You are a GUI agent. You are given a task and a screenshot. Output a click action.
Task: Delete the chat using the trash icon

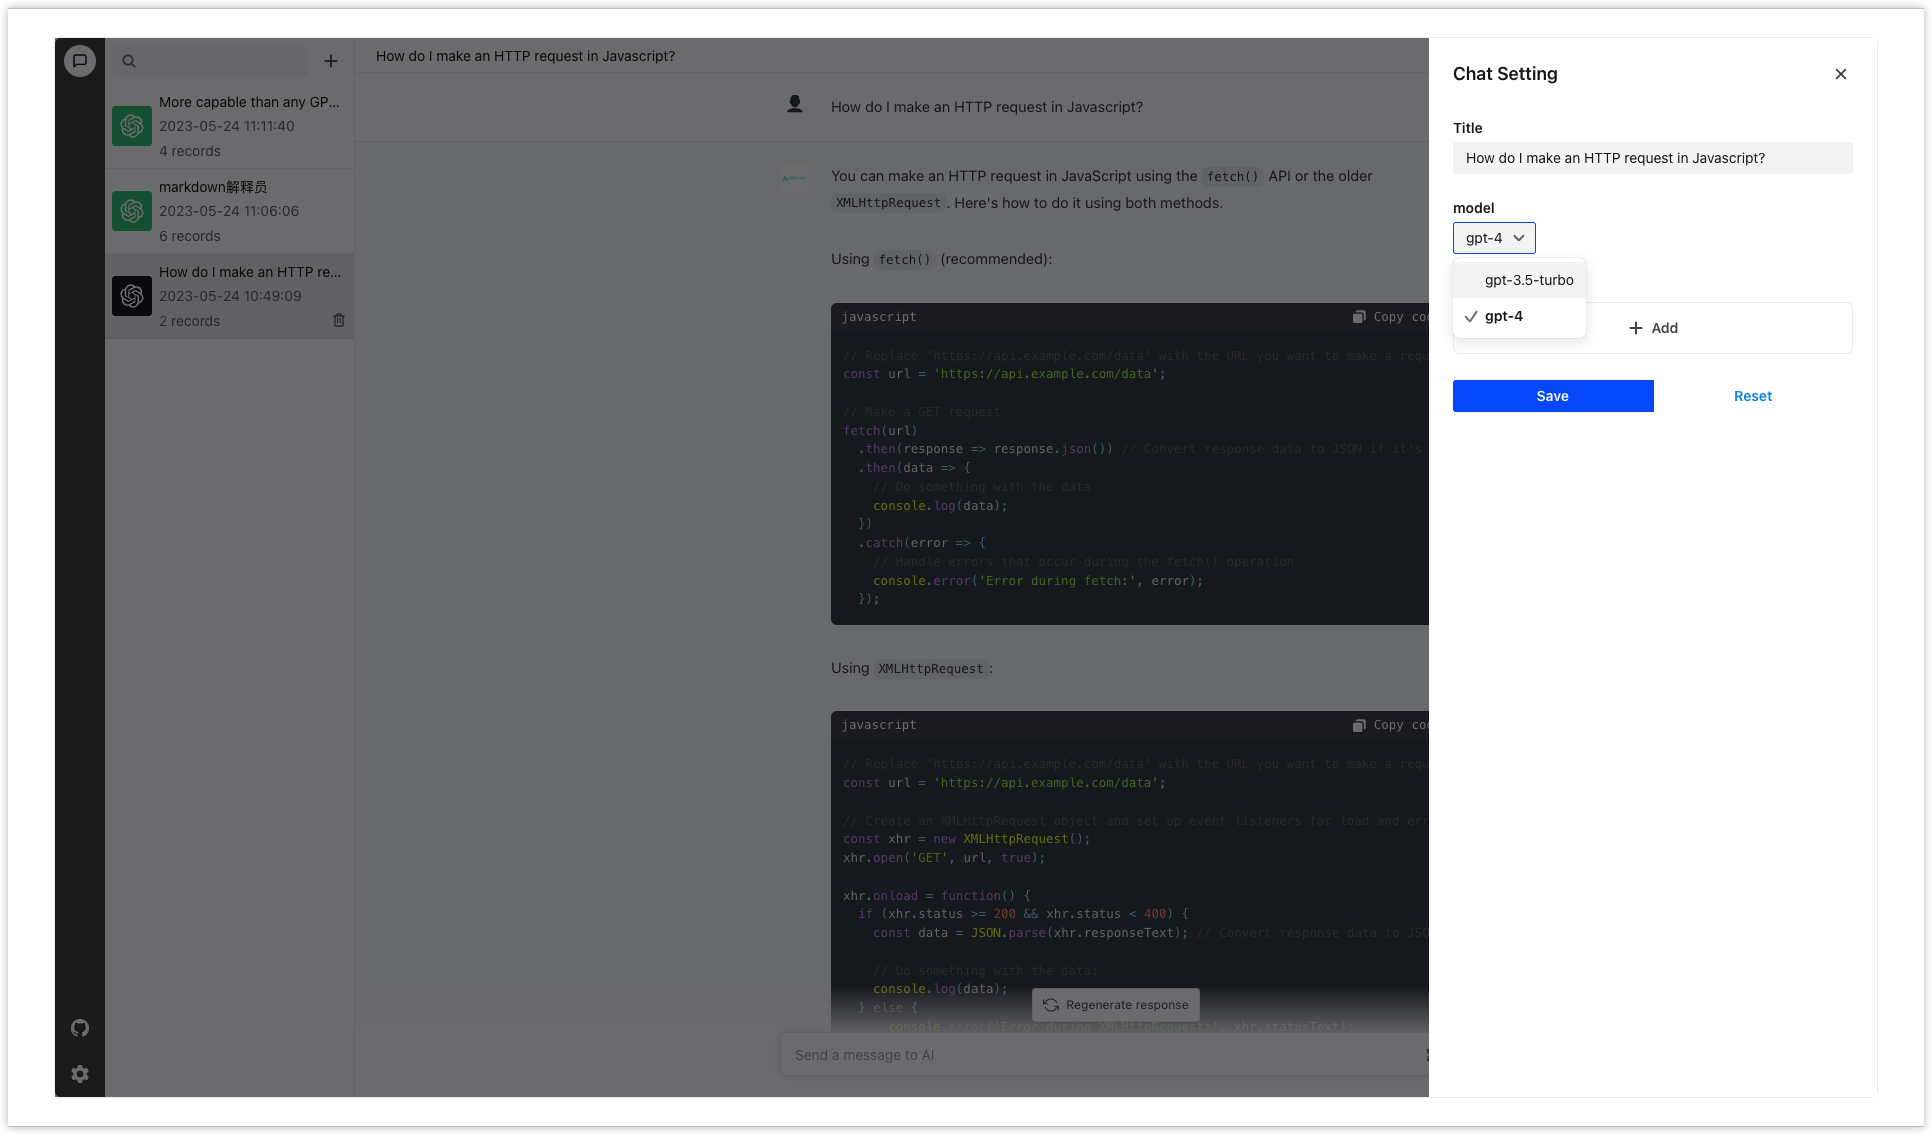pos(339,320)
